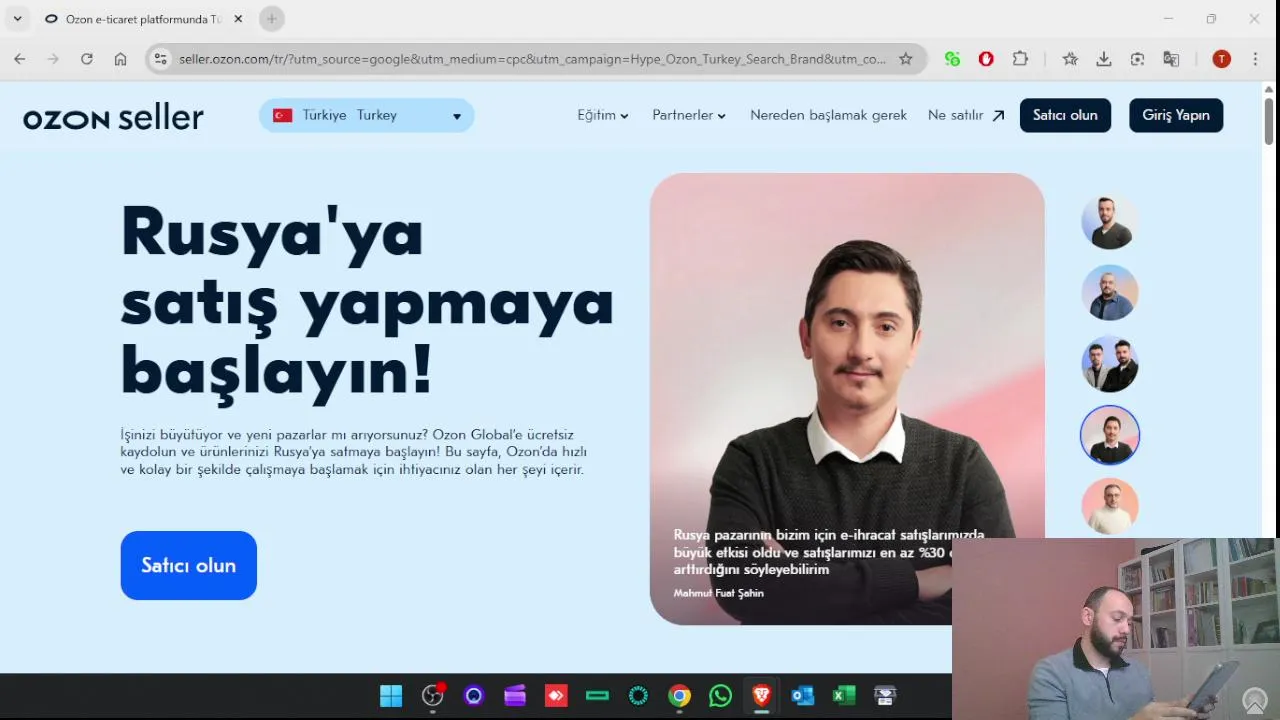Screen dimensions: 1280x720
Task: Open Google Translate toolbar icon
Action: (1171, 59)
